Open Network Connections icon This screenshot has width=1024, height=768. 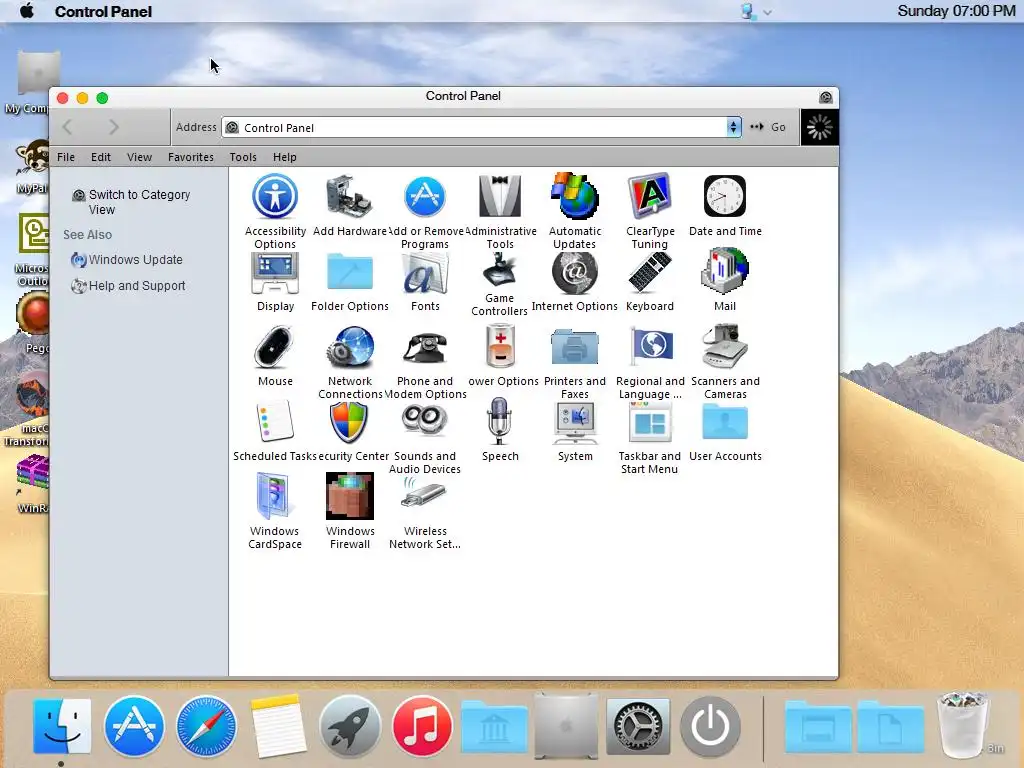pos(349,347)
